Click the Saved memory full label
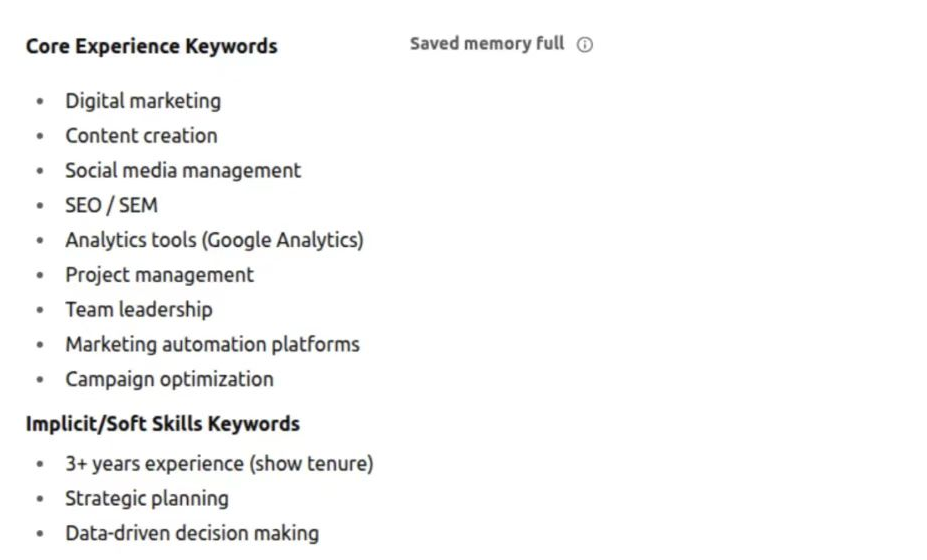This screenshot has height=560, width=927. click(x=487, y=44)
